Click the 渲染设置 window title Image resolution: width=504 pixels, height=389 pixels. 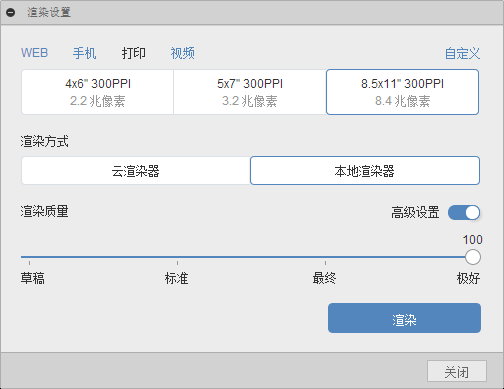(x=49, y=13)
